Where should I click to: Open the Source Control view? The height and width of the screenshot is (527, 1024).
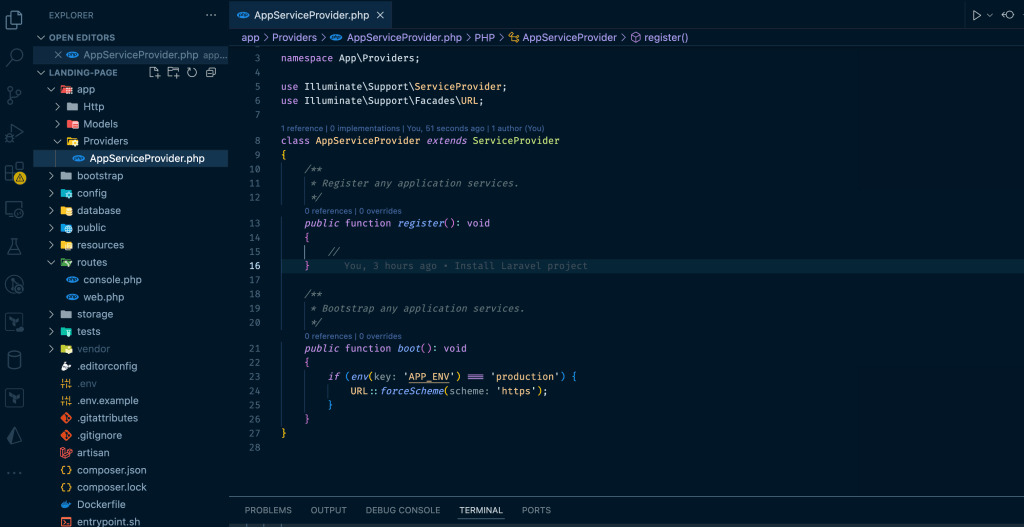14,95
